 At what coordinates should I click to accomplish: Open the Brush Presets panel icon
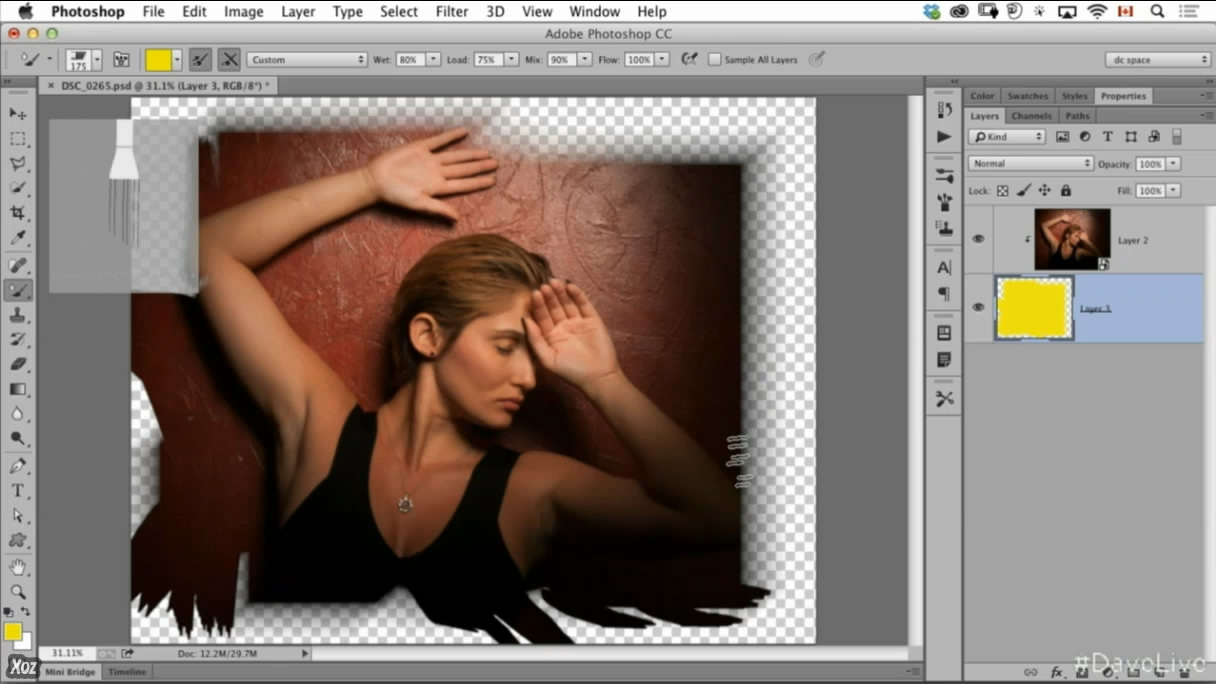tap(944, 175)
